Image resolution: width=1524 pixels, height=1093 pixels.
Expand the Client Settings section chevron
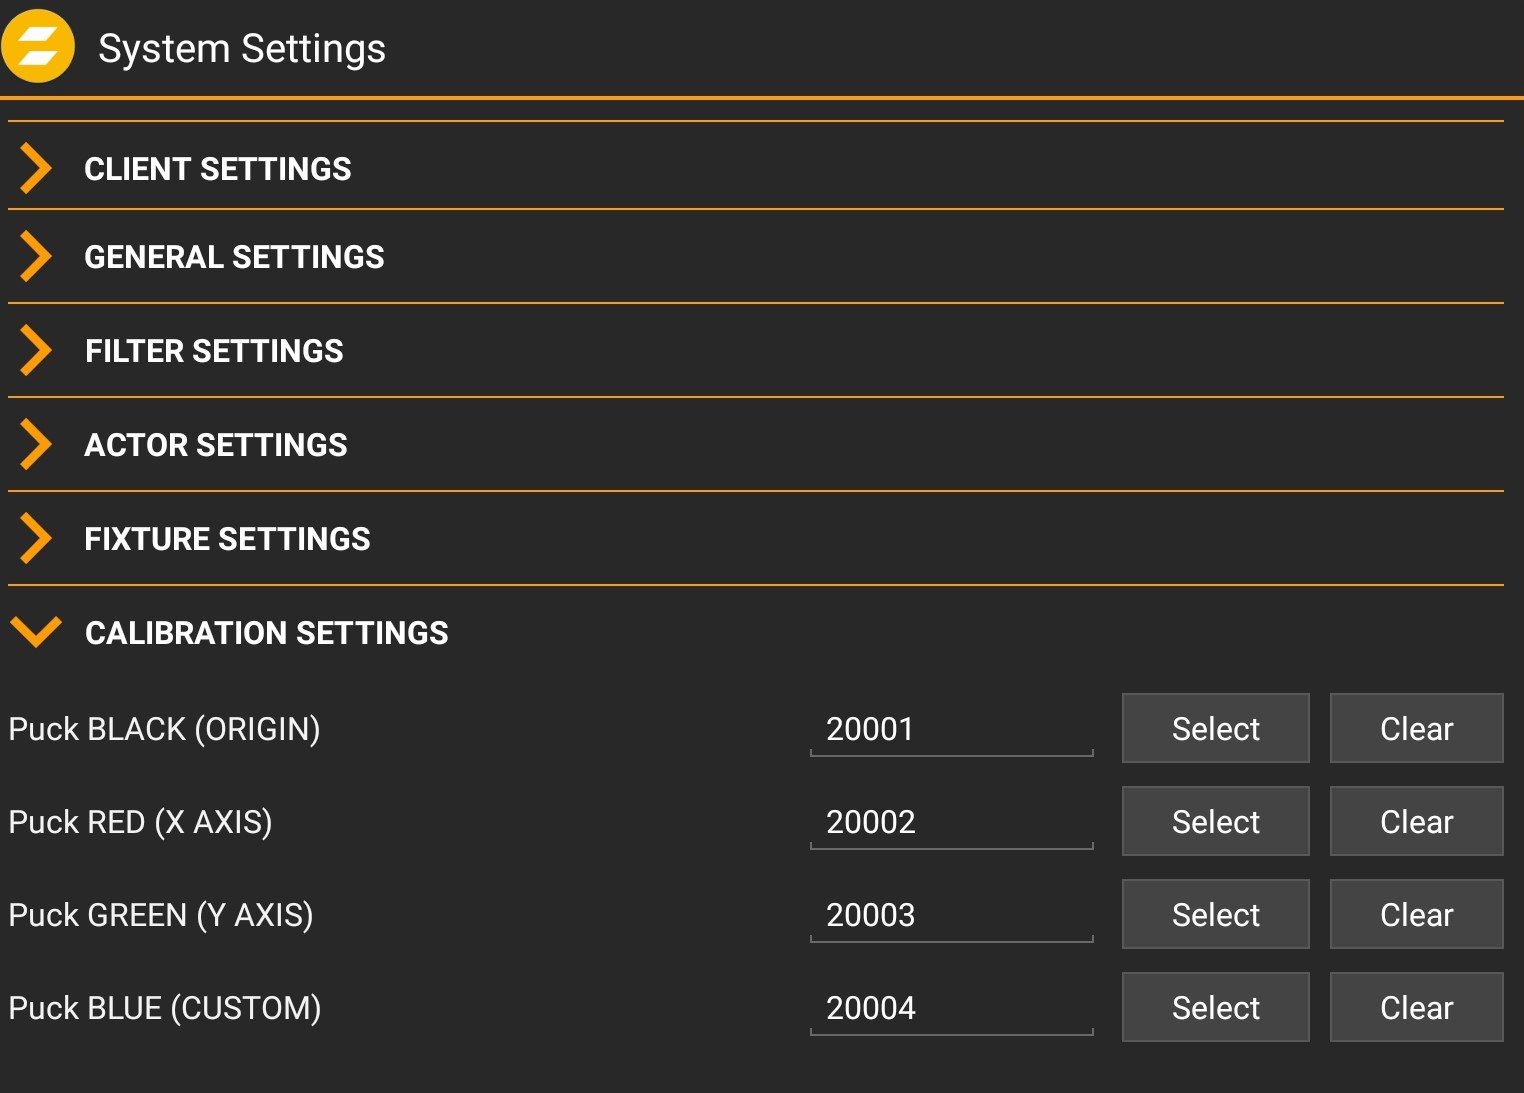point(36,168)
